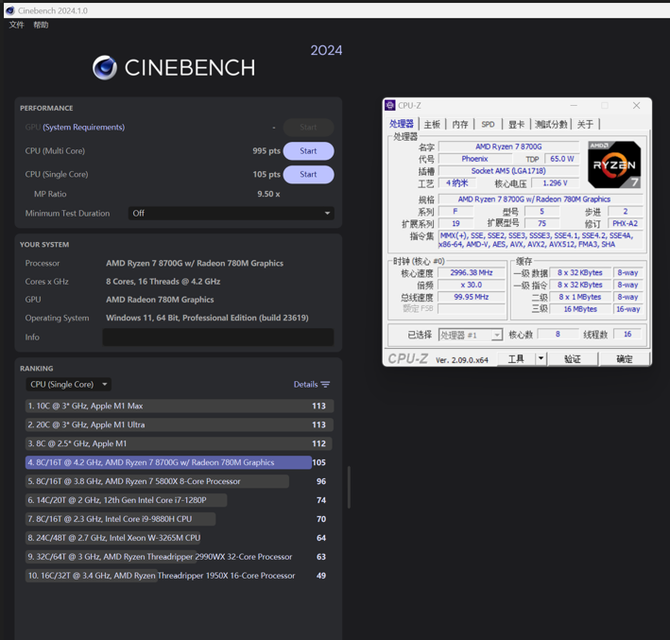The image size is (670, 640).
Task: Open the CPU (Single Core) ranking dropdown
Action: 68,385
